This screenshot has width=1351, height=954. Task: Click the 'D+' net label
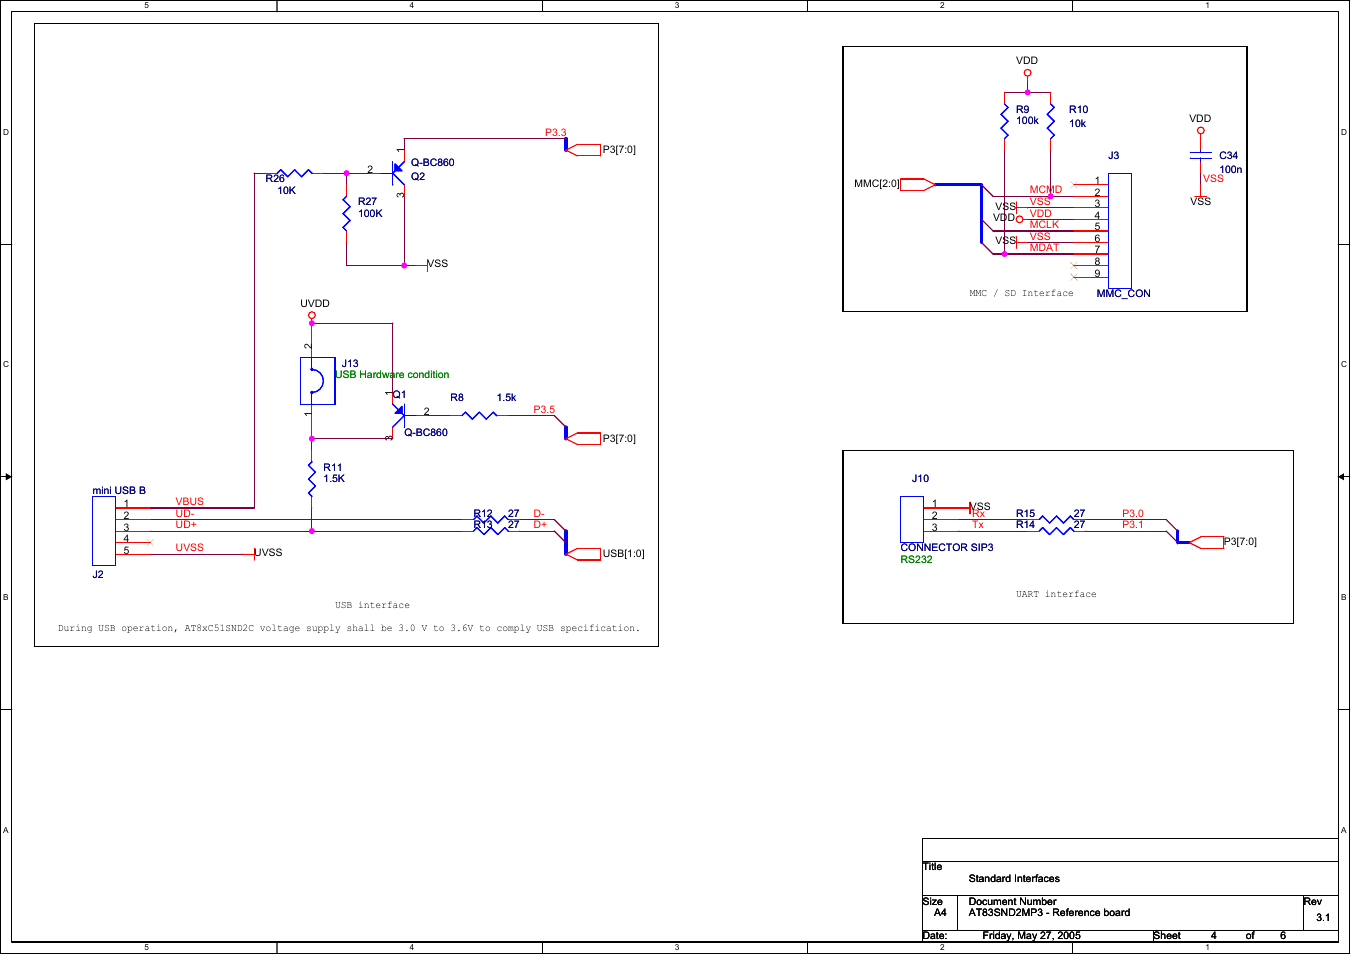click(540, 525)
